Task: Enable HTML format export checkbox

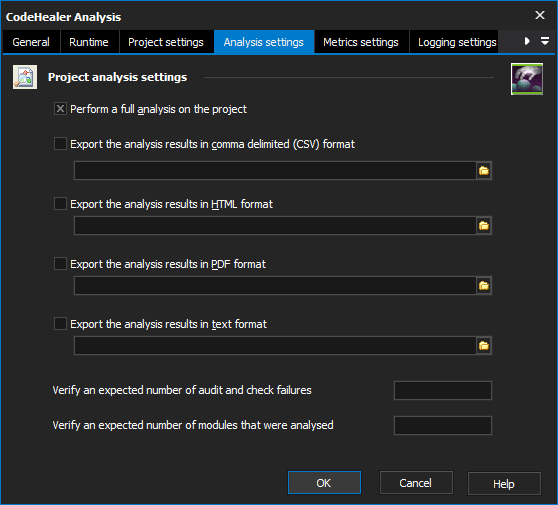Action: click(x=60, y=204)
